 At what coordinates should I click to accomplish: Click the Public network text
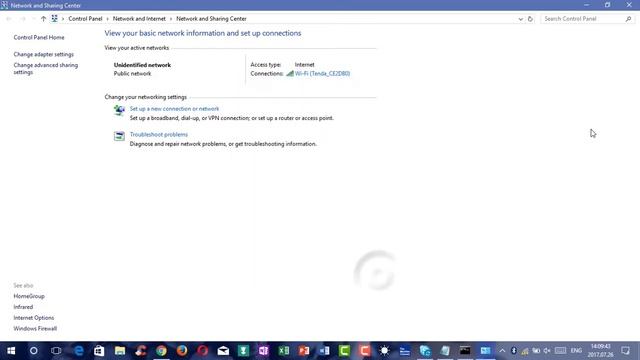(132, 73)
